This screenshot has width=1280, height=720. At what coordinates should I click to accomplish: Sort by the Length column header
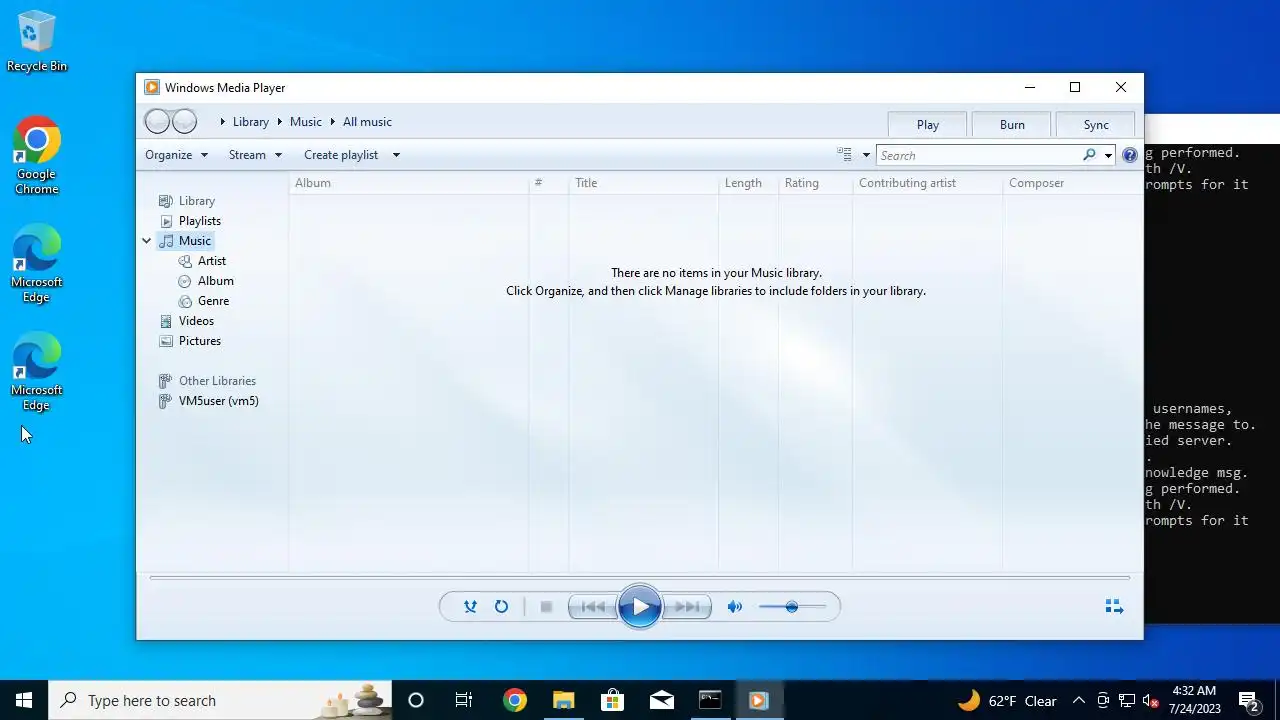[748, 183]
